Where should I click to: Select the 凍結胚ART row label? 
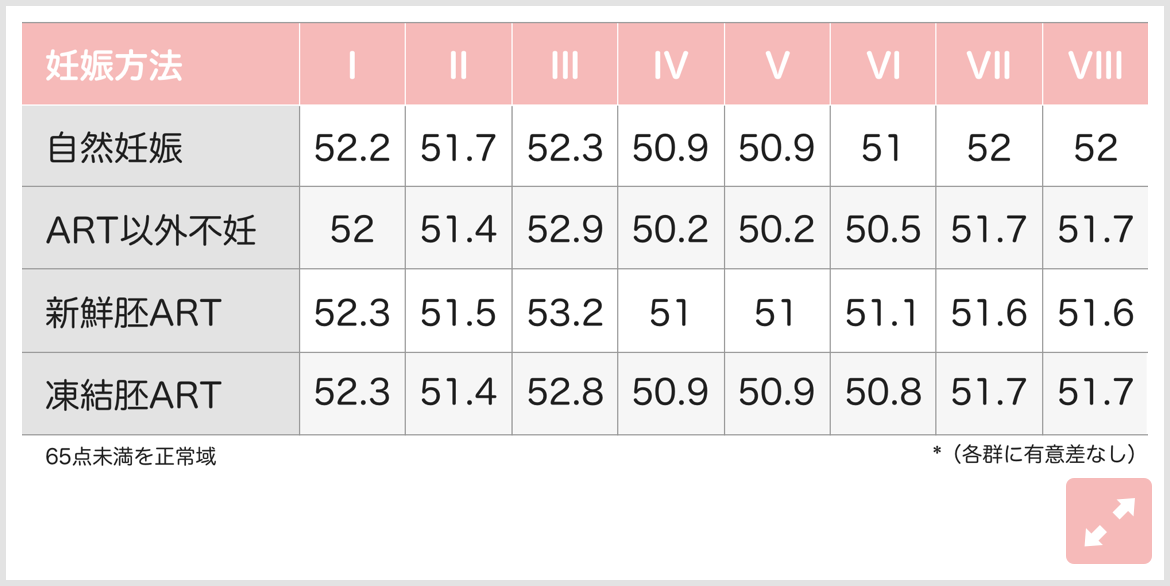(x=133, y=395)
